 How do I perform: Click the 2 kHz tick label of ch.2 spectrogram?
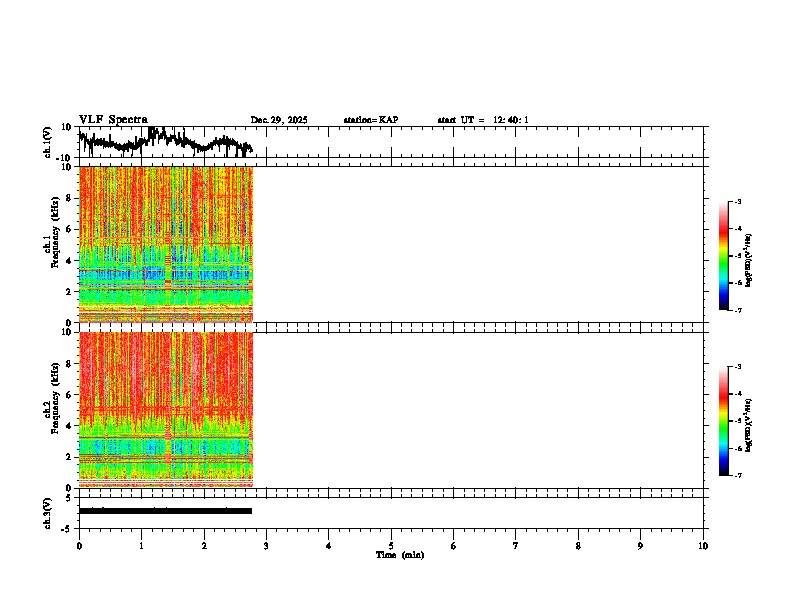tap(69, 457)
